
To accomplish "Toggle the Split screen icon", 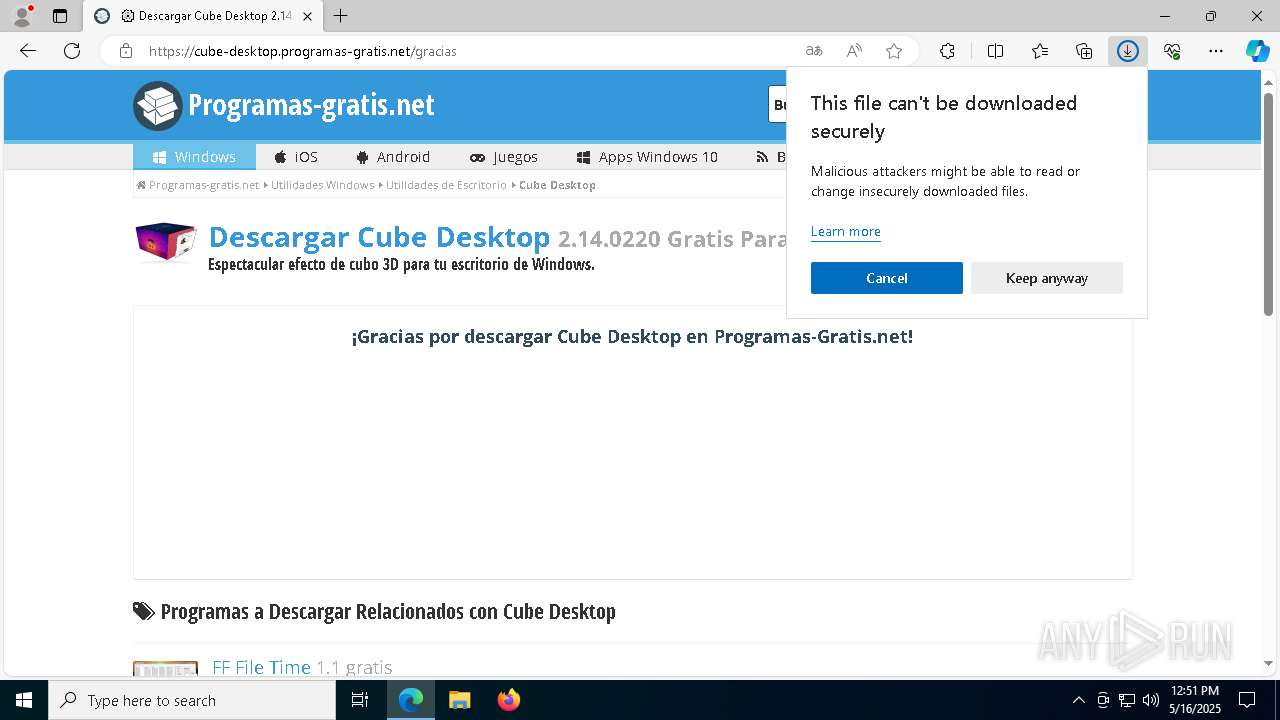I will click(x=995, y=51).
